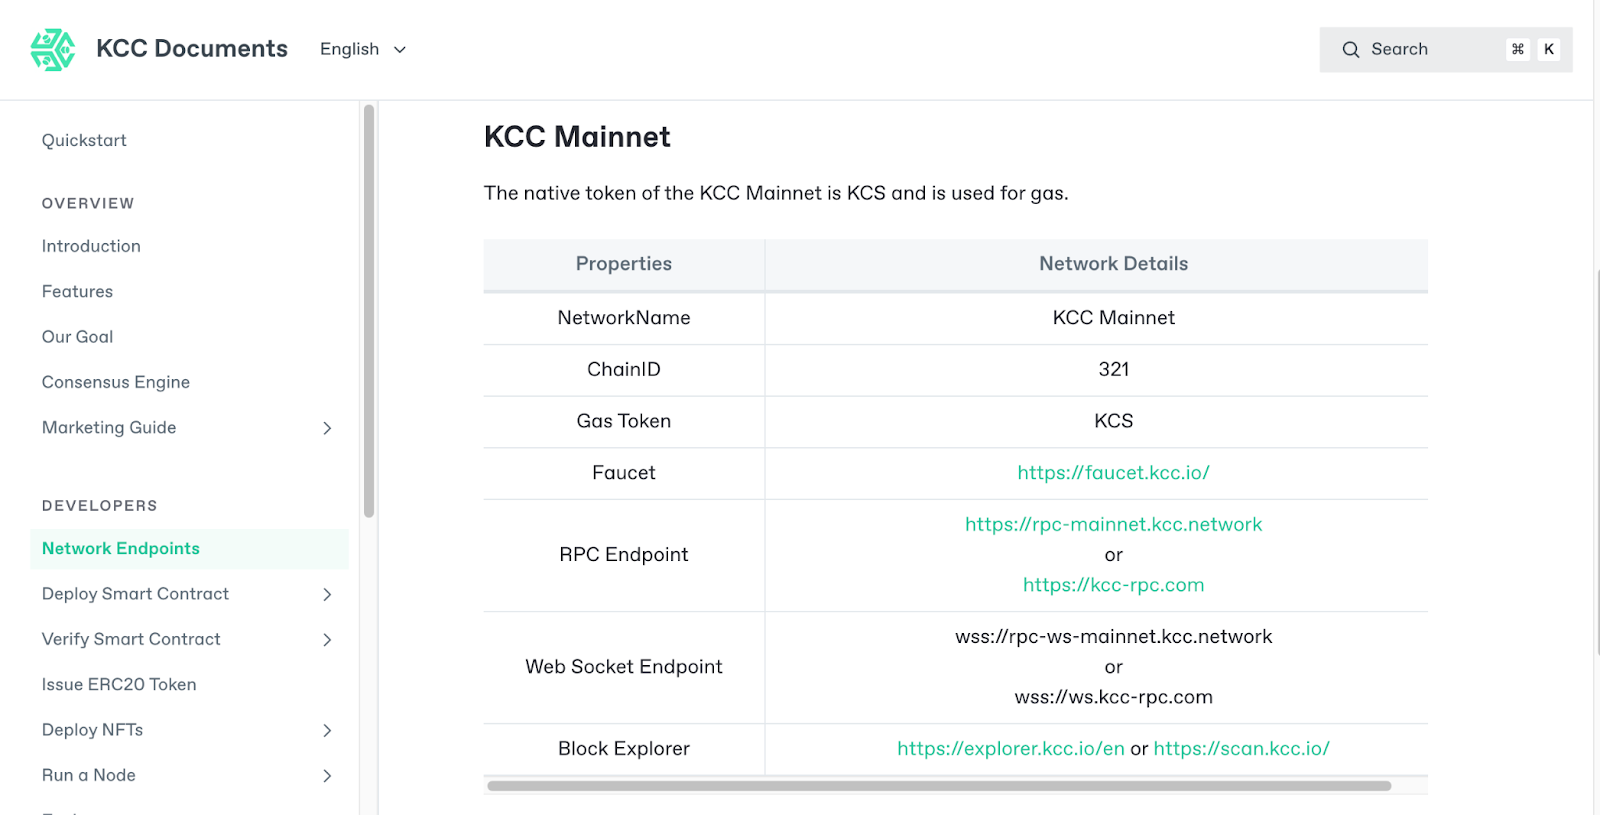Navigate to Consensus Engine page

116,382
